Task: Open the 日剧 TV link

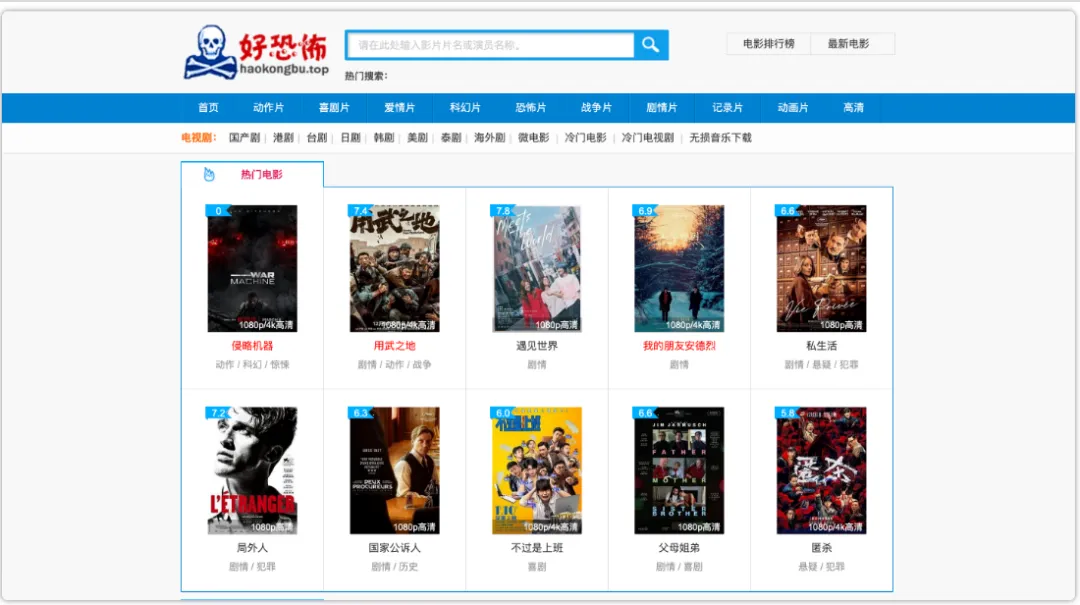Action: (351, 138)
